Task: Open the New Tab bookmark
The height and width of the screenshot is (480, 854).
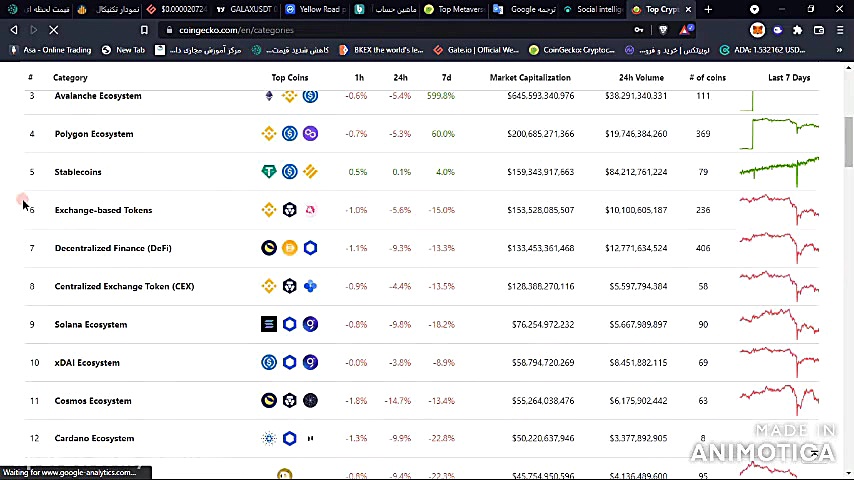Action: click(x=123, y=50)
